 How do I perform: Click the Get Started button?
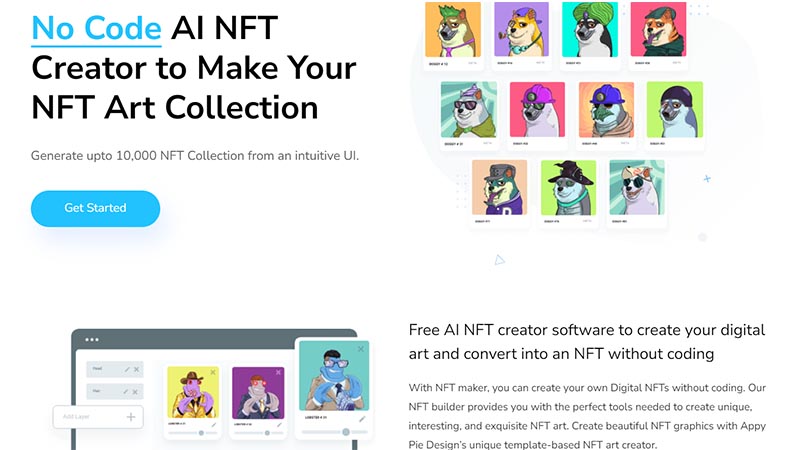pyautogui.click(x=95, y=208)
